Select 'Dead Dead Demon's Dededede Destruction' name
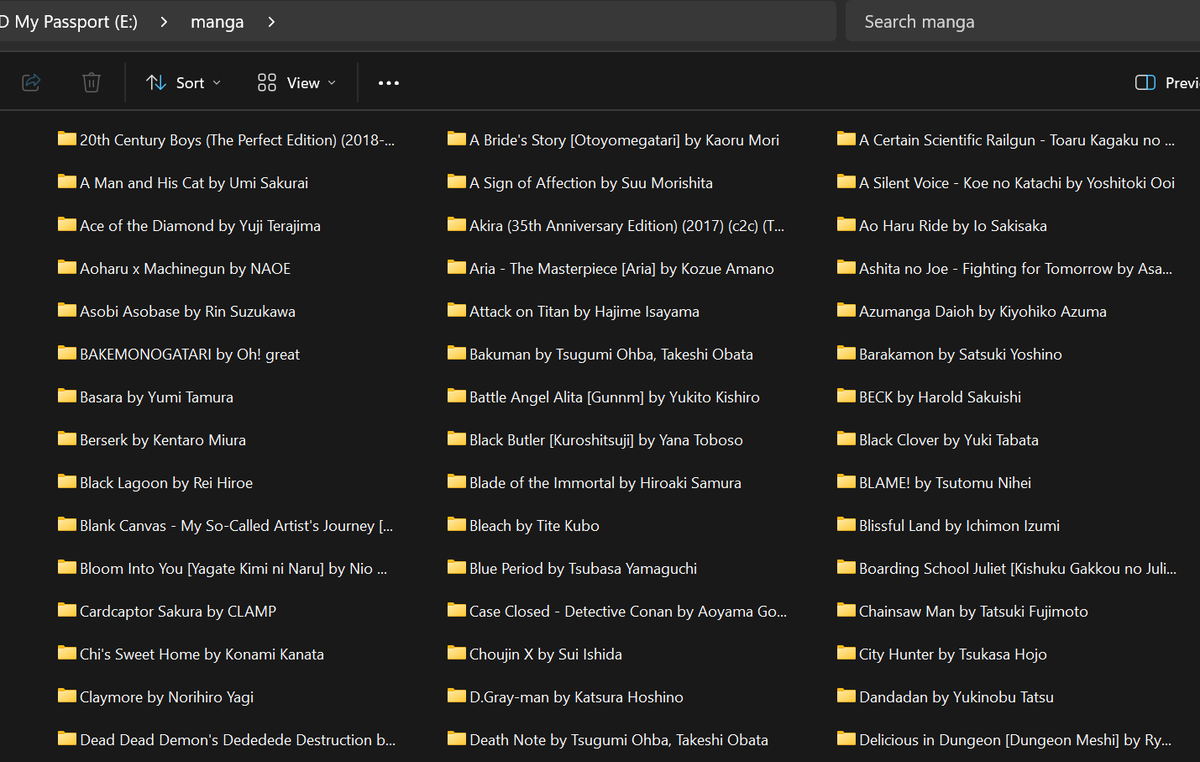This screenshot has width=1200, height=762. click(238, 741)
